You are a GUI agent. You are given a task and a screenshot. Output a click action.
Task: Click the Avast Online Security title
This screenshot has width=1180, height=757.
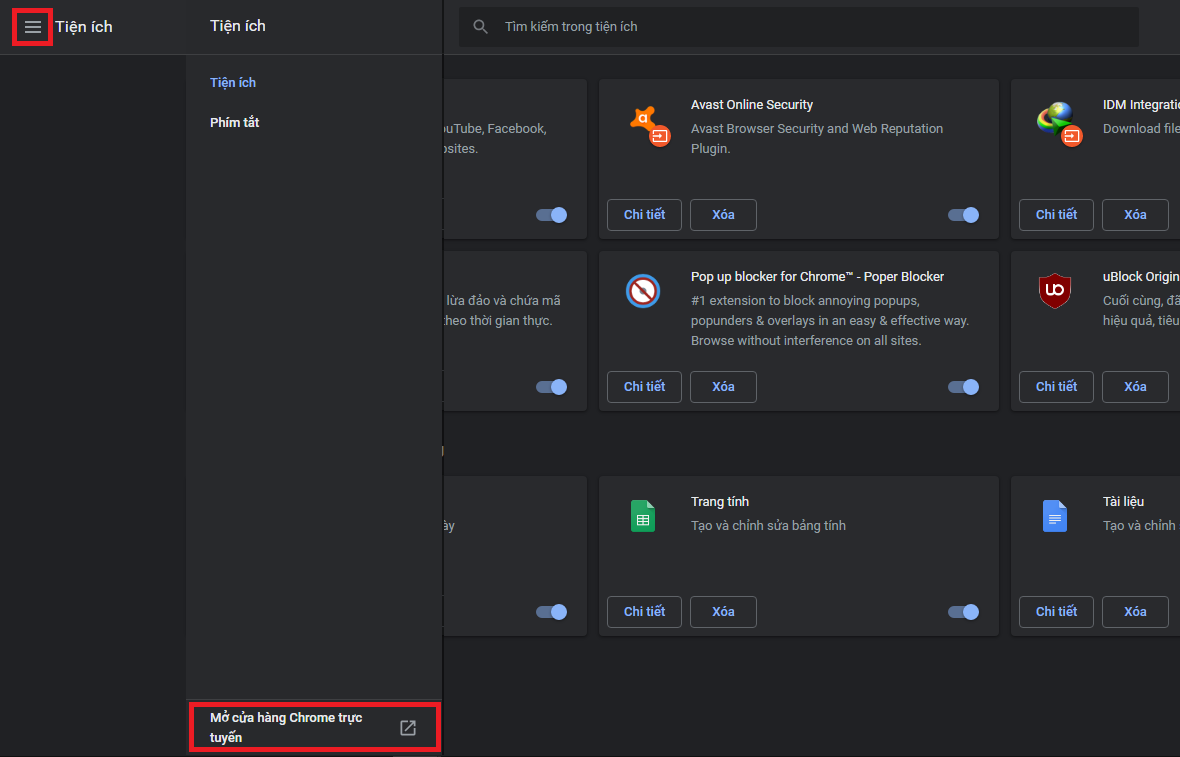coord(752,105)
